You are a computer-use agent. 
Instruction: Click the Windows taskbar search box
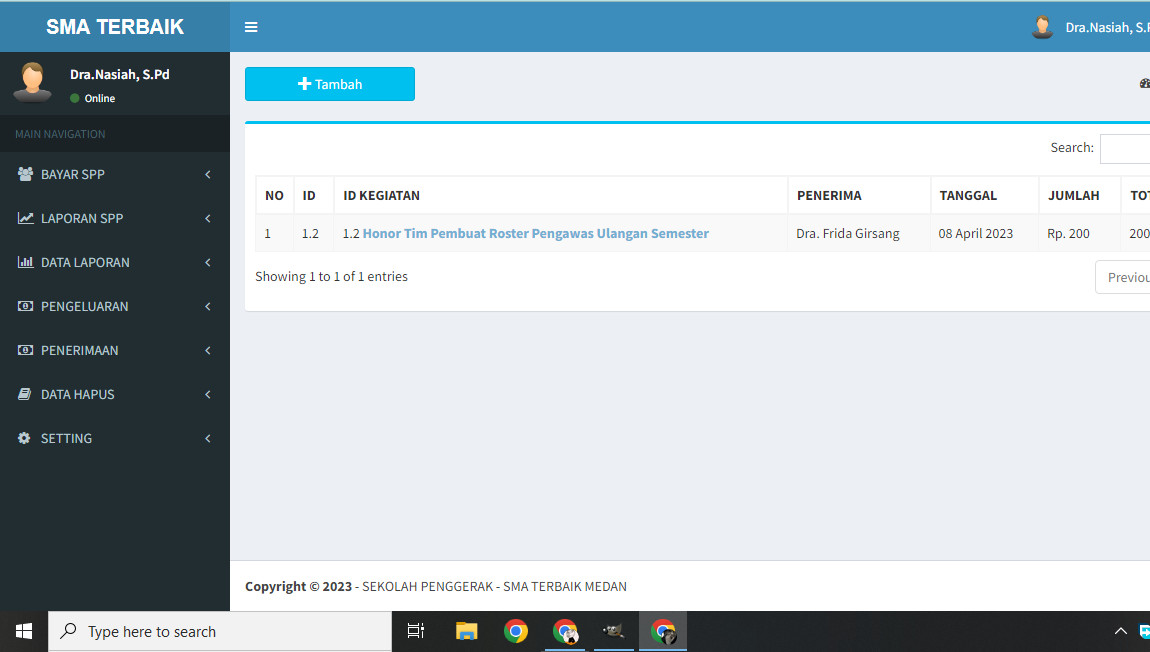coord(220,632)
